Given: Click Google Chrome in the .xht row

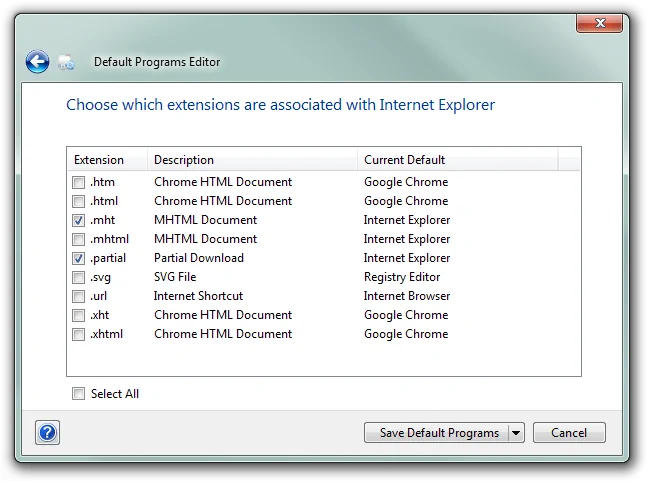Looking at the screenshot, I should pos(406,315).
